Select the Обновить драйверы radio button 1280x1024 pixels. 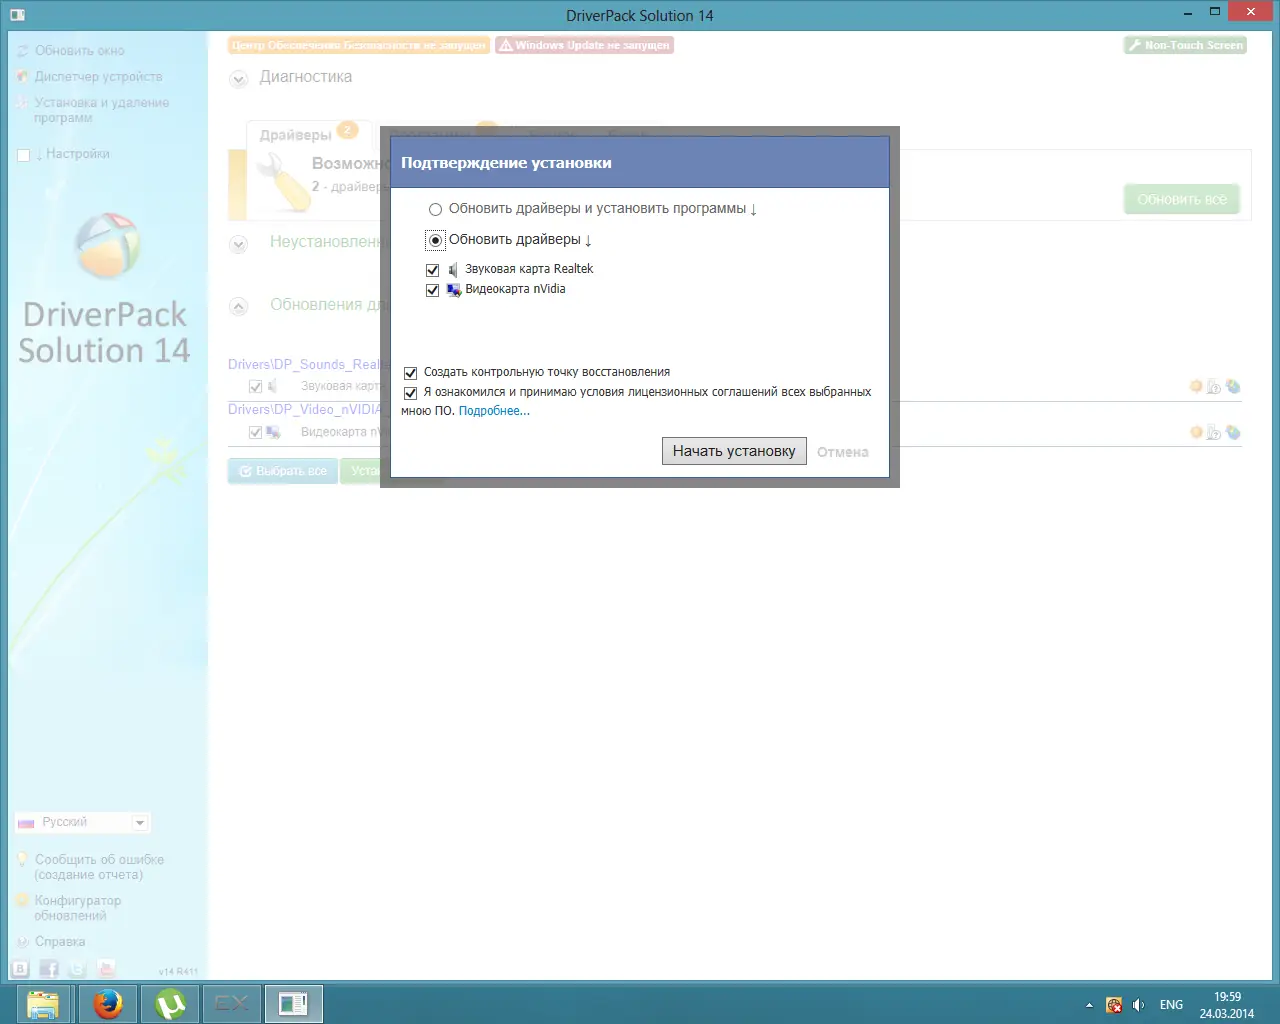435,240
